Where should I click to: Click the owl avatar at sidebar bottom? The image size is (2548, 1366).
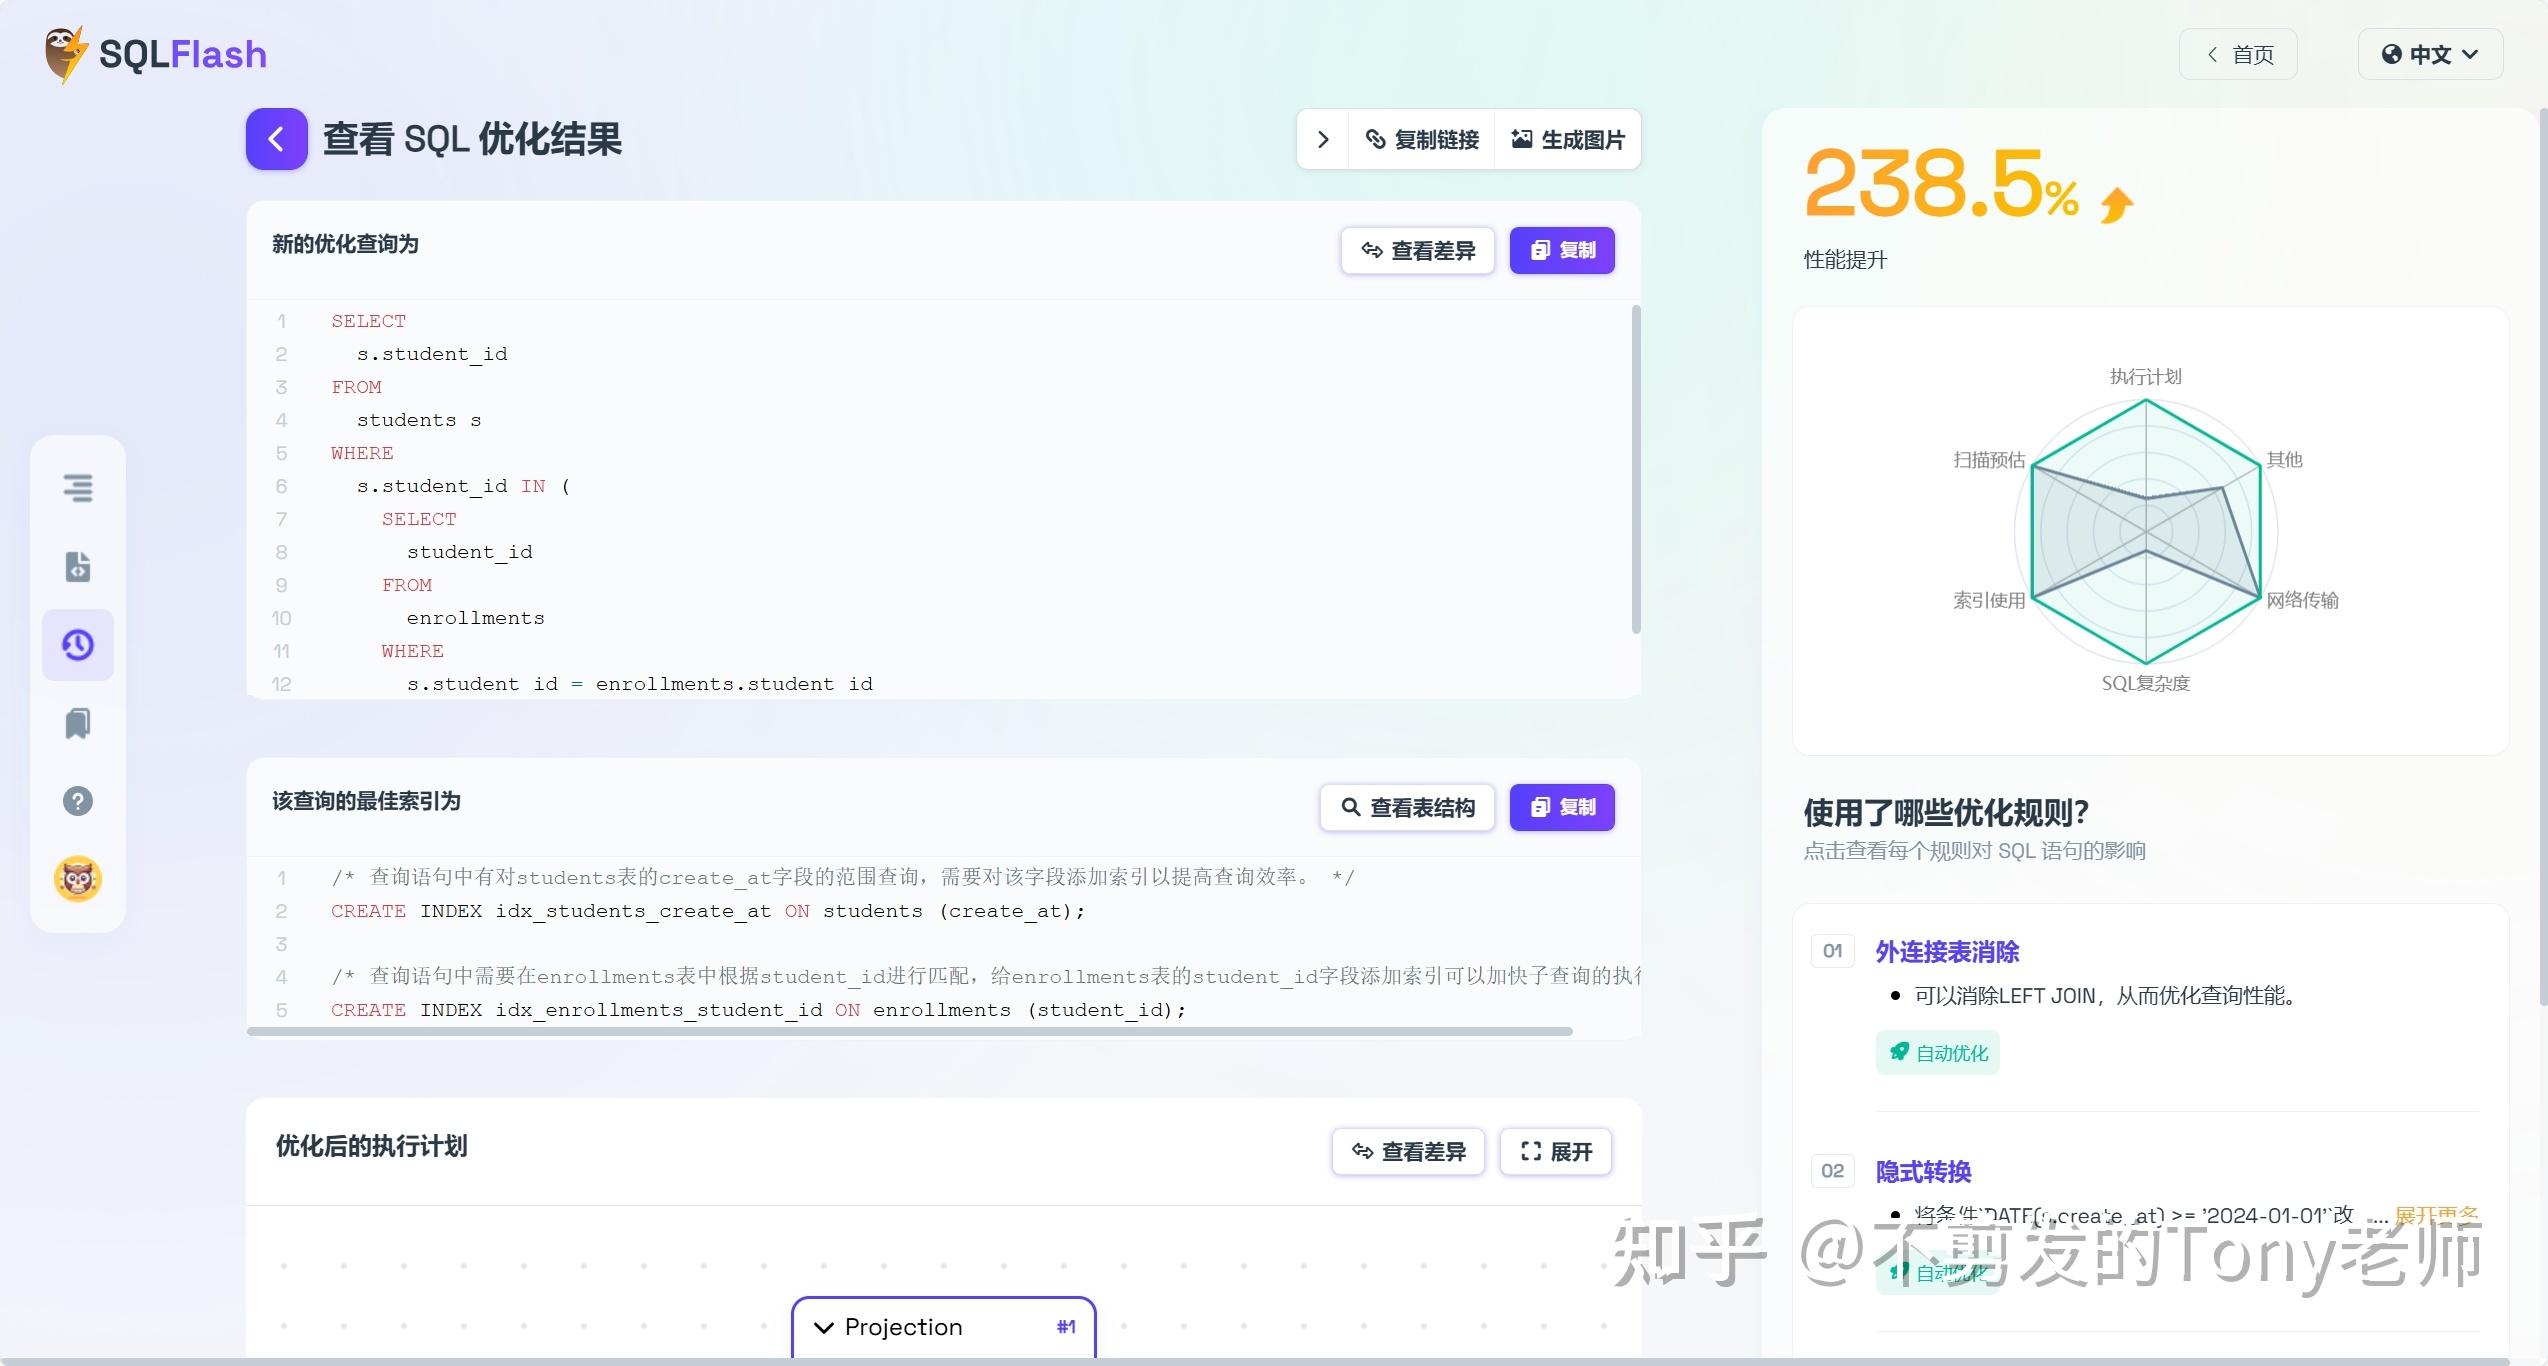point(77,878)
